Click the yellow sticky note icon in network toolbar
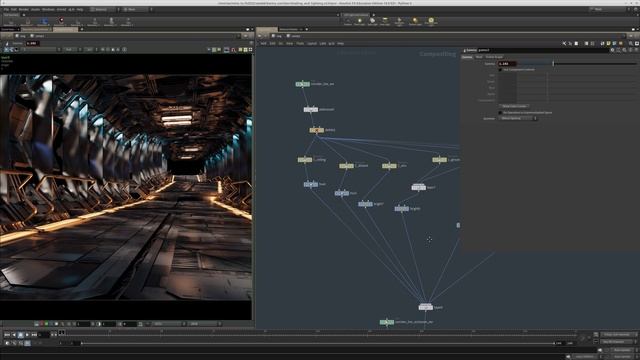This screenshot has width=640, height=360. [x=609, y=43]
